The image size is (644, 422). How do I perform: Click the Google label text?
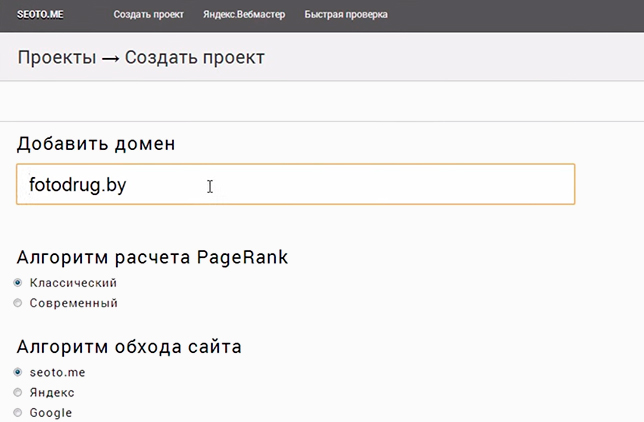51,413
